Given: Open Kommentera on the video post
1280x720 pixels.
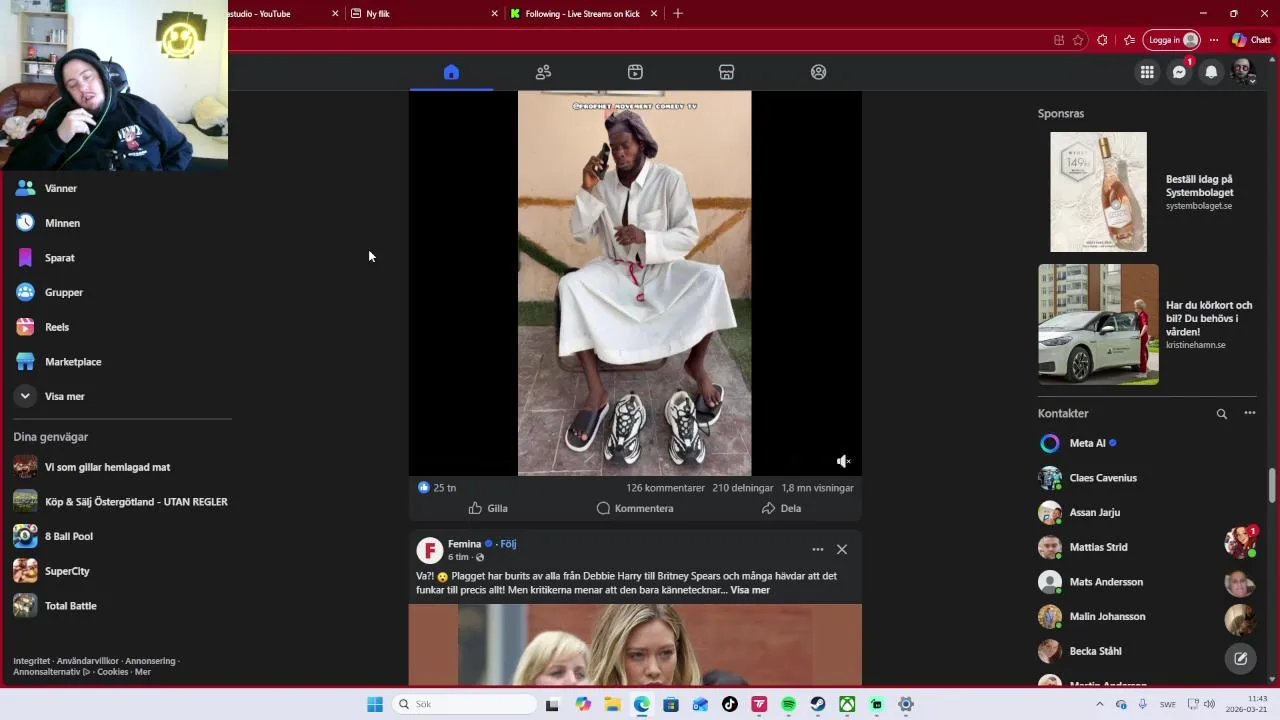Looking at the screenshot, I should coord(635,508).
